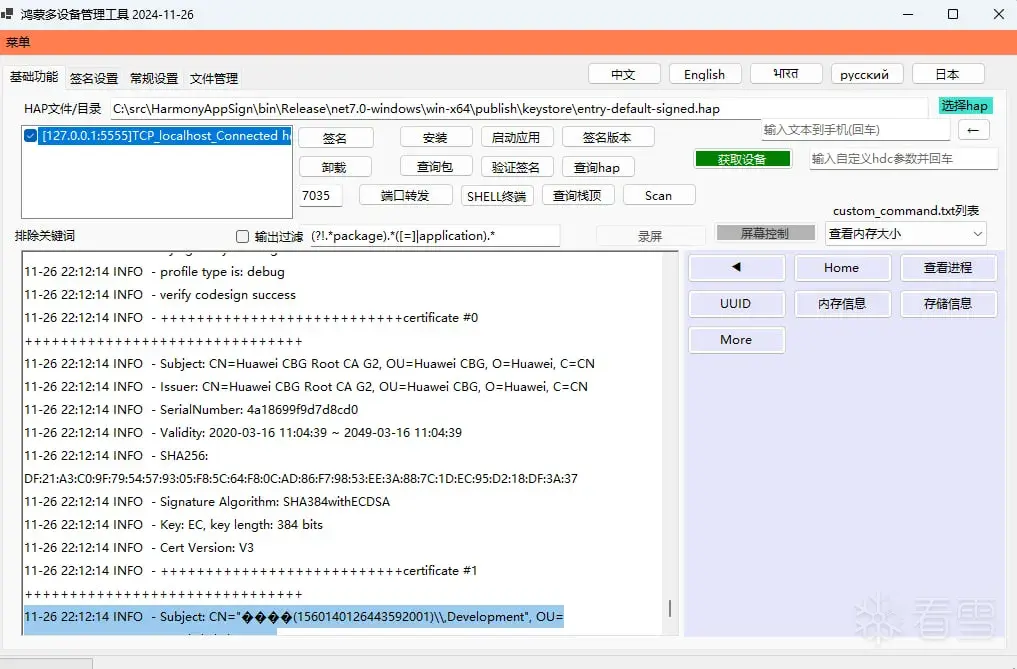
Task: Click the UUID button
Action: click(737, 304)
